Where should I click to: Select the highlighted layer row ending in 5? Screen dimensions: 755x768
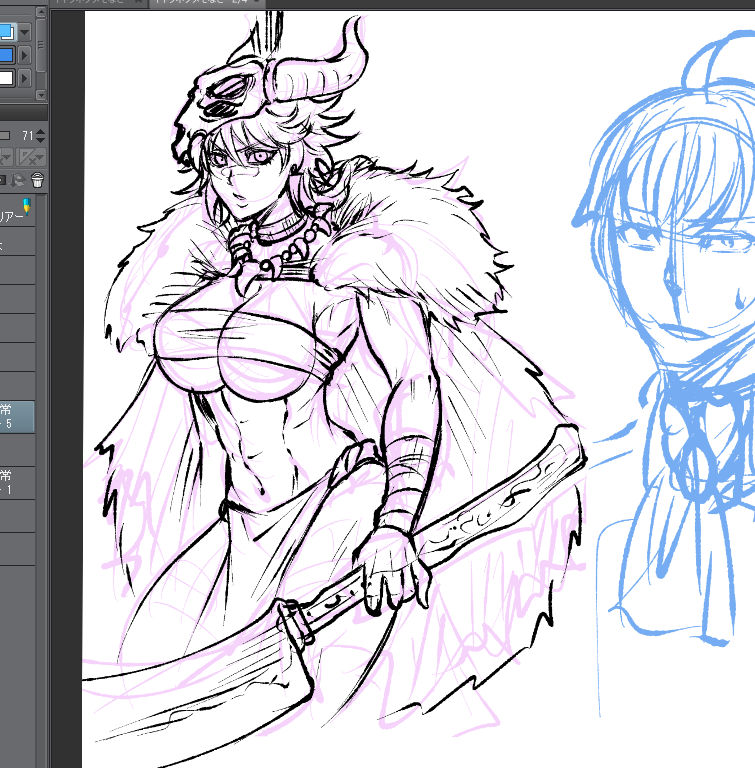17,416
